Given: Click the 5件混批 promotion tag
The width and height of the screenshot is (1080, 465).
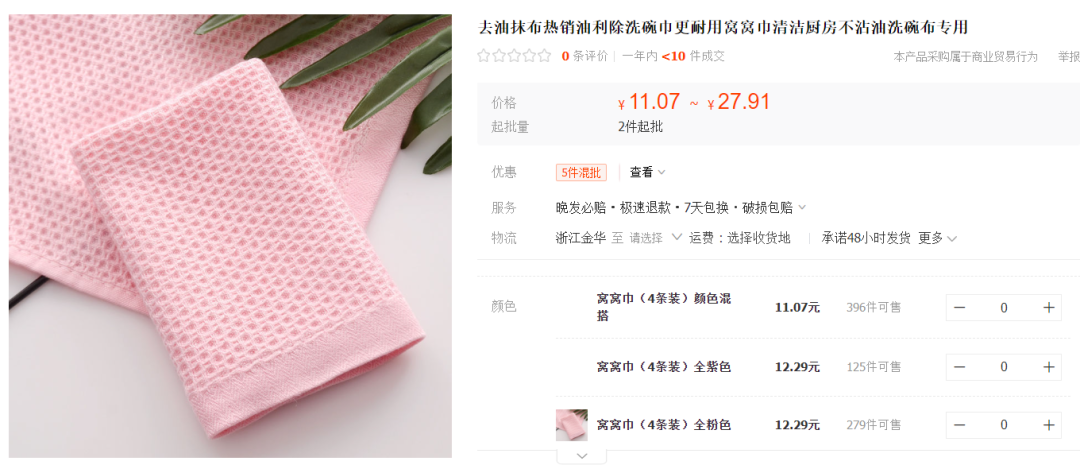Looking at the screenshot, I should pos(581,172).
